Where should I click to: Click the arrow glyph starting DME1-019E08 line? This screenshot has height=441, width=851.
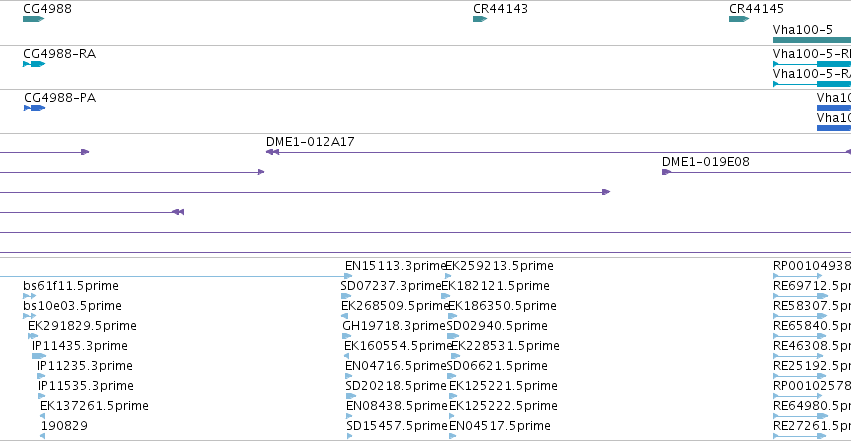666,172
